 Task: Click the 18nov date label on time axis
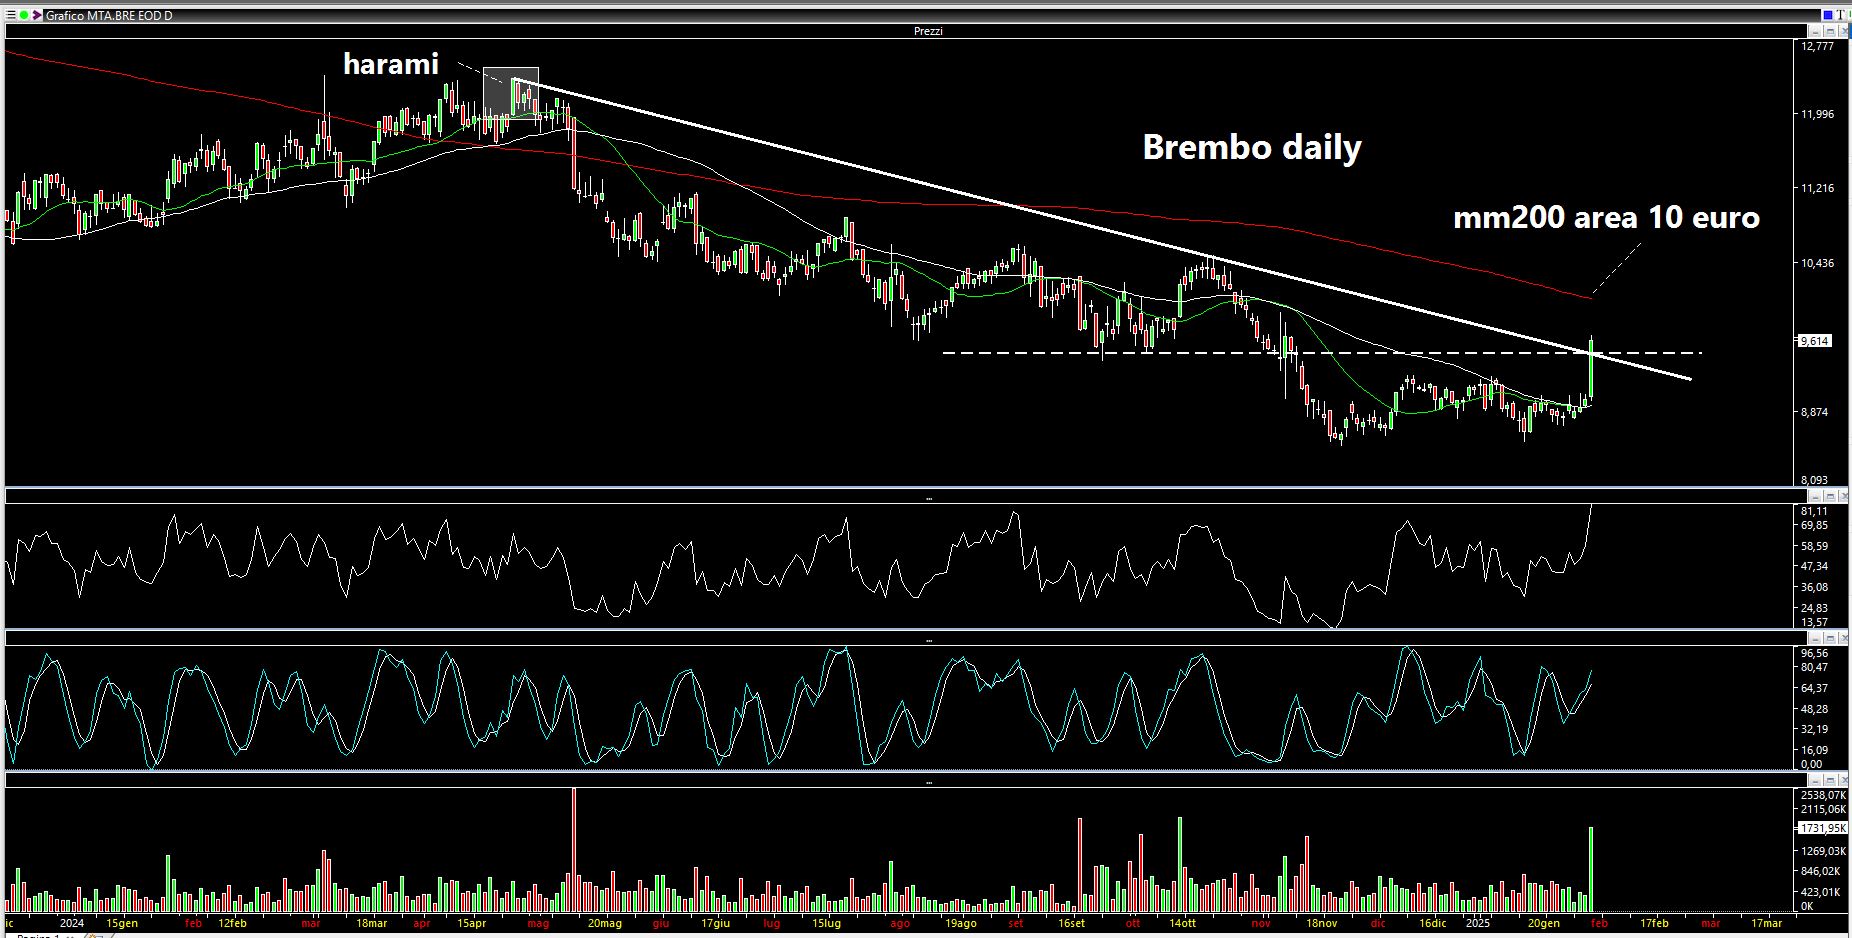(1321, 923)
